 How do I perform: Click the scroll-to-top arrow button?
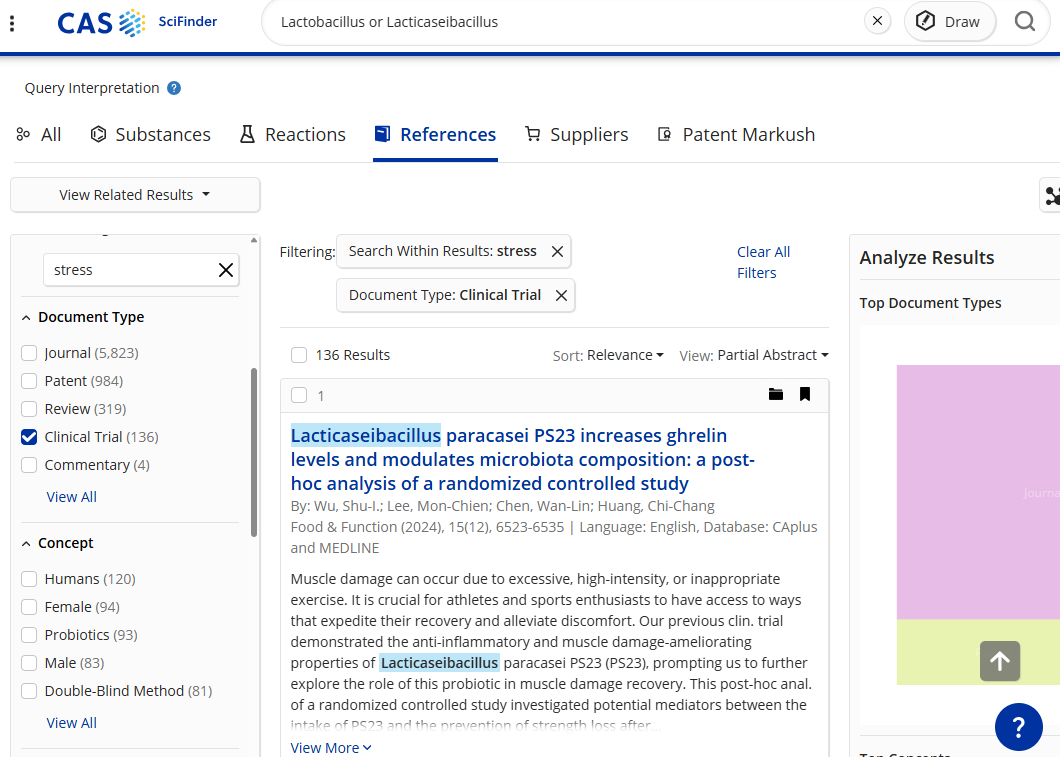pyautogui.click(x=999, y=661)
